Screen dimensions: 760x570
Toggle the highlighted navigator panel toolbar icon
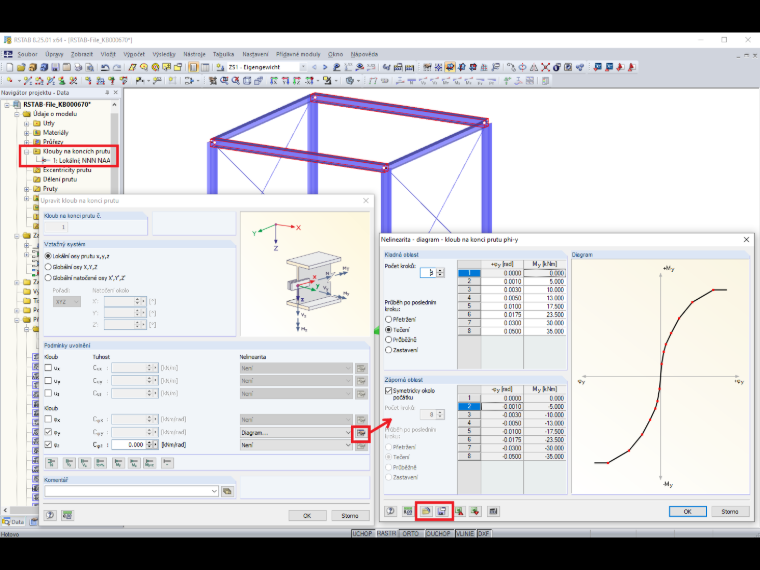tap(193, 67)
